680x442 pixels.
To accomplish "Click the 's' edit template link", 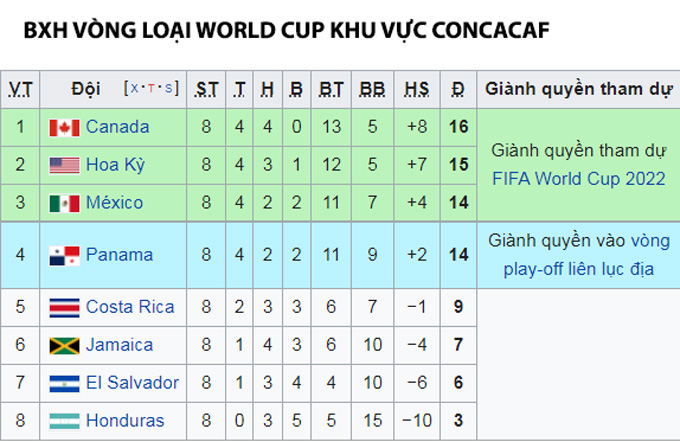I will click(x=169, y=88).
